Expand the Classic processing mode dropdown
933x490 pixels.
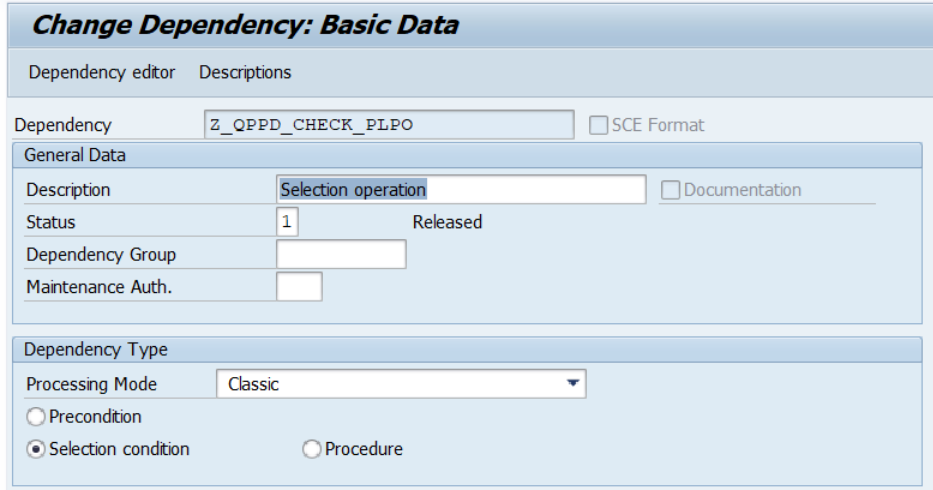pyautogui.click(x=573, y=383)
